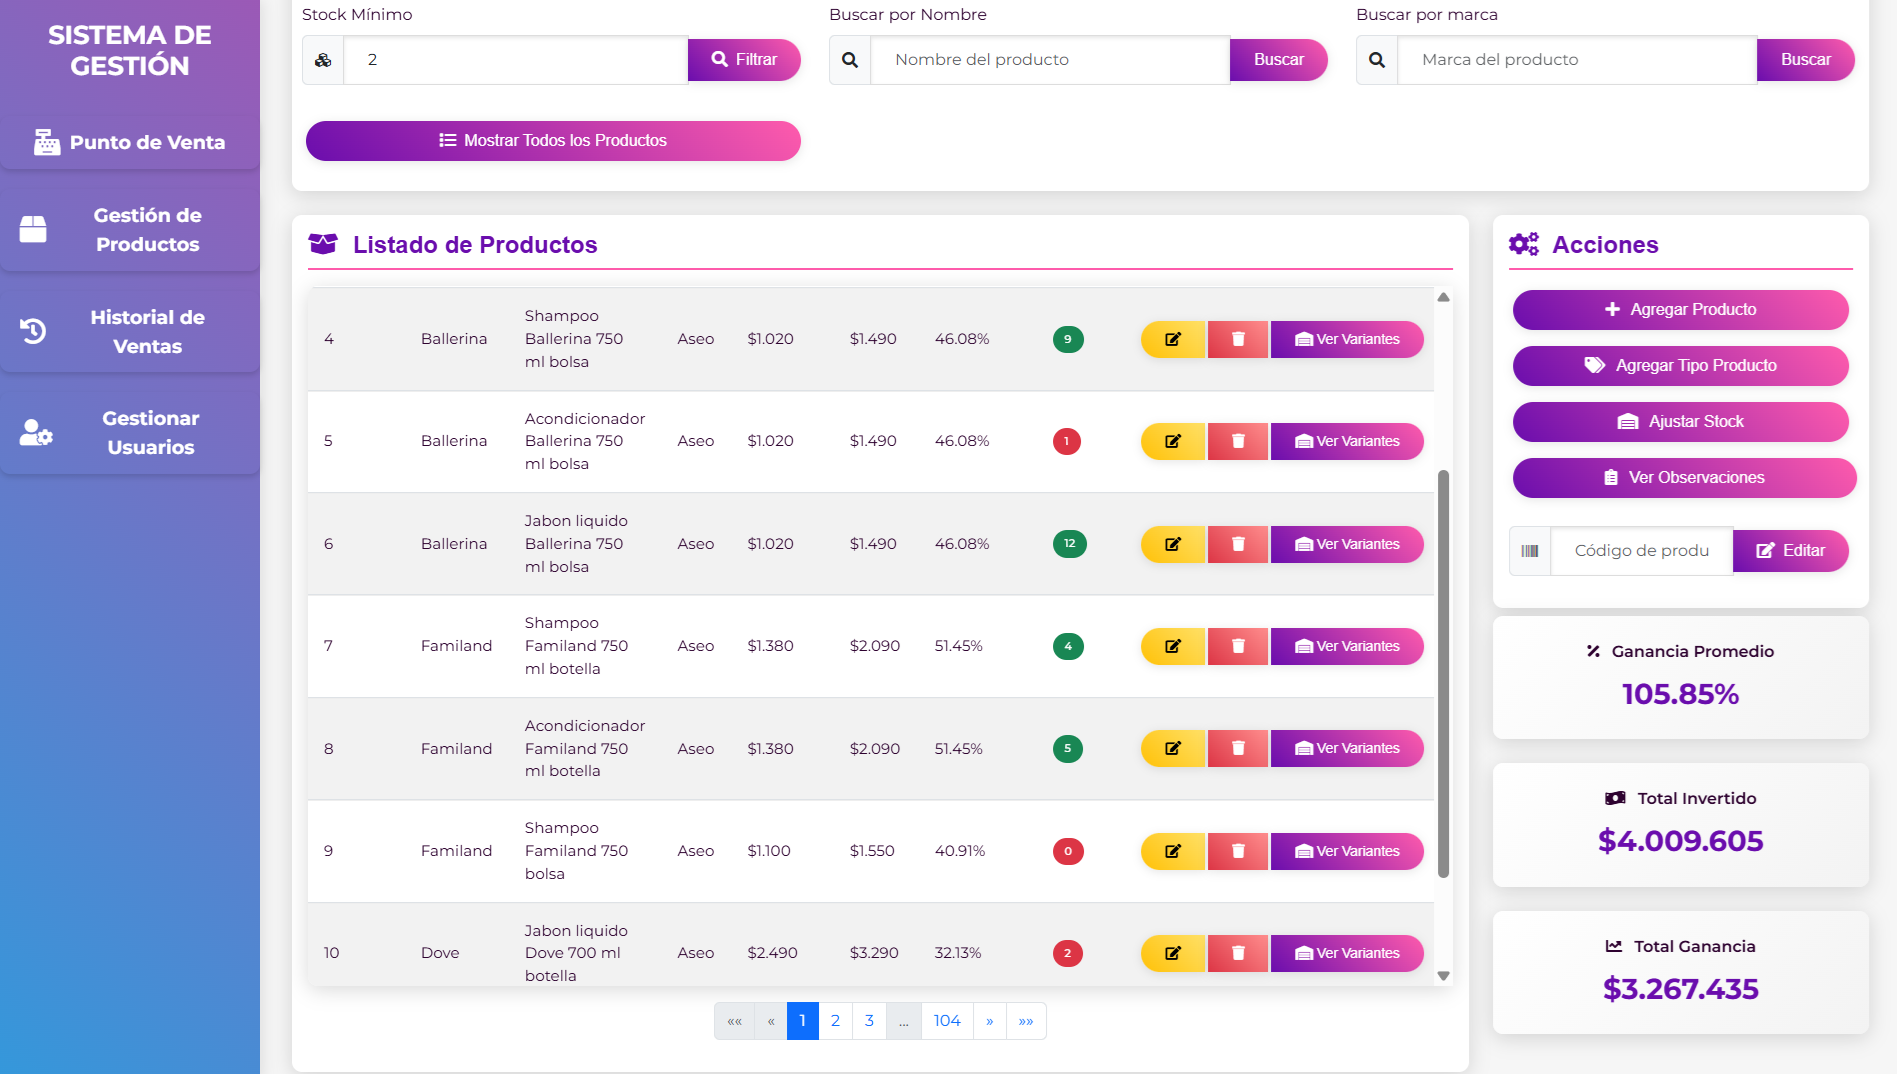The height and width of the screenshot is (1074, 1897).
Task: Click the trash icon for Acondicionador Ballerina row
Action: 1238,441
